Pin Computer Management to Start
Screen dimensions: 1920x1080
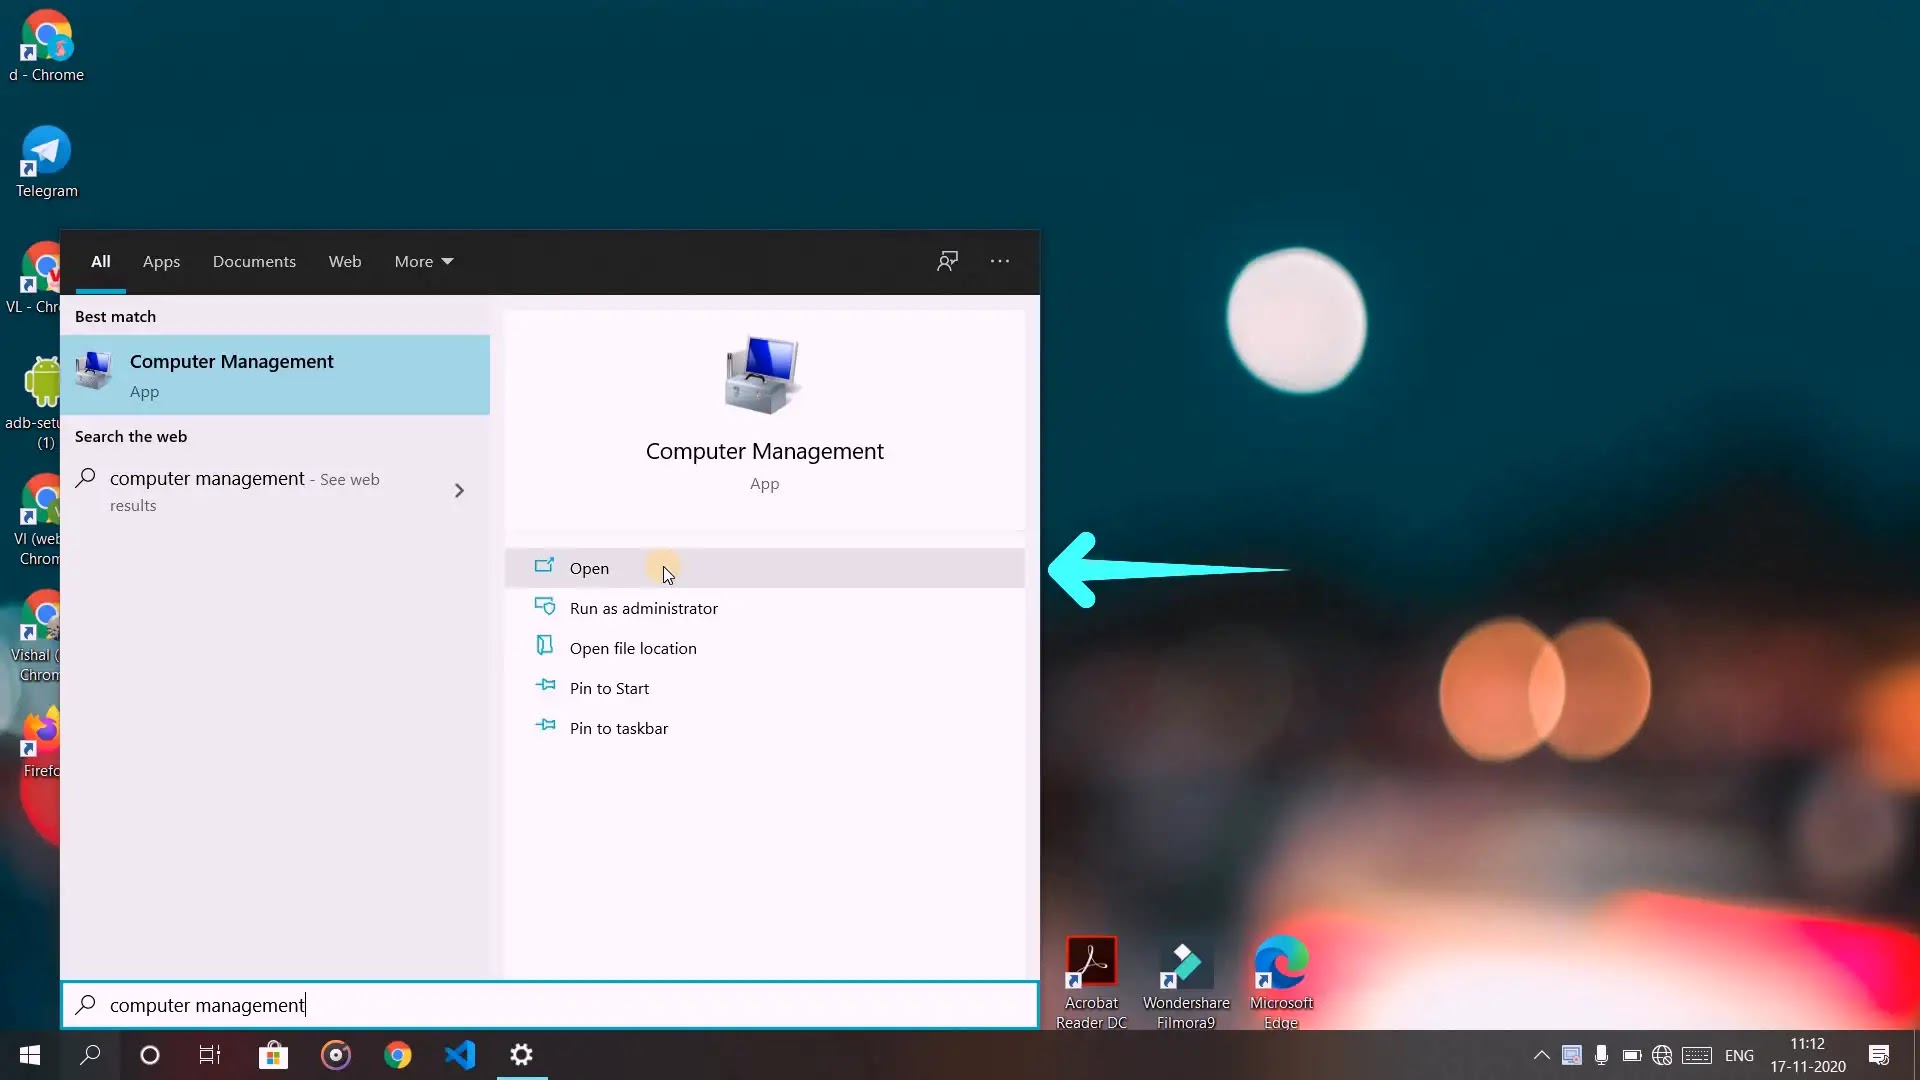pyautogui.click(x=608, y=688)
